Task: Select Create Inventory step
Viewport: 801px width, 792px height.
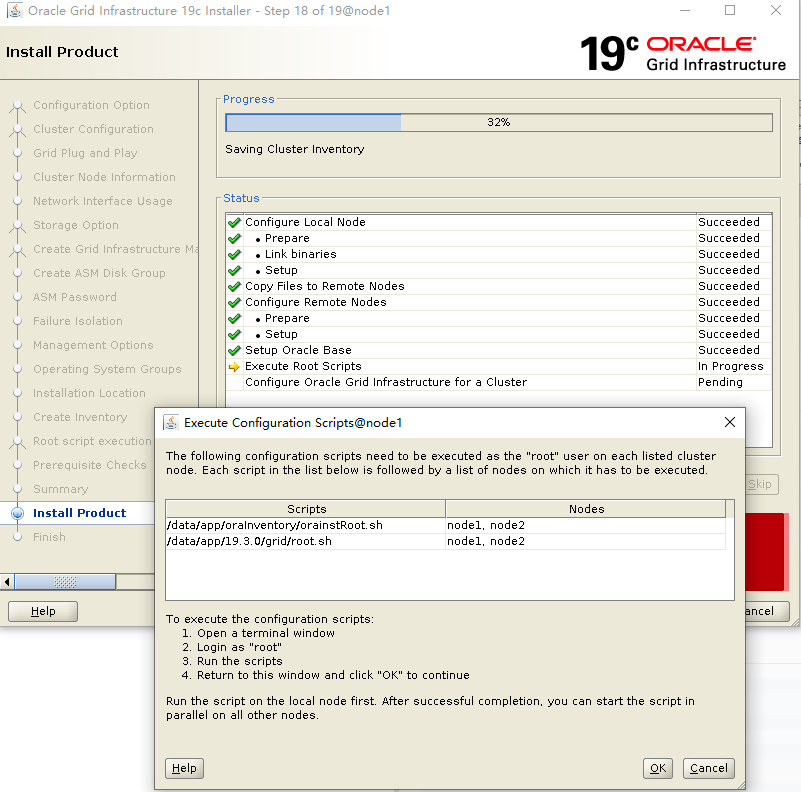Action: (80, 417)
